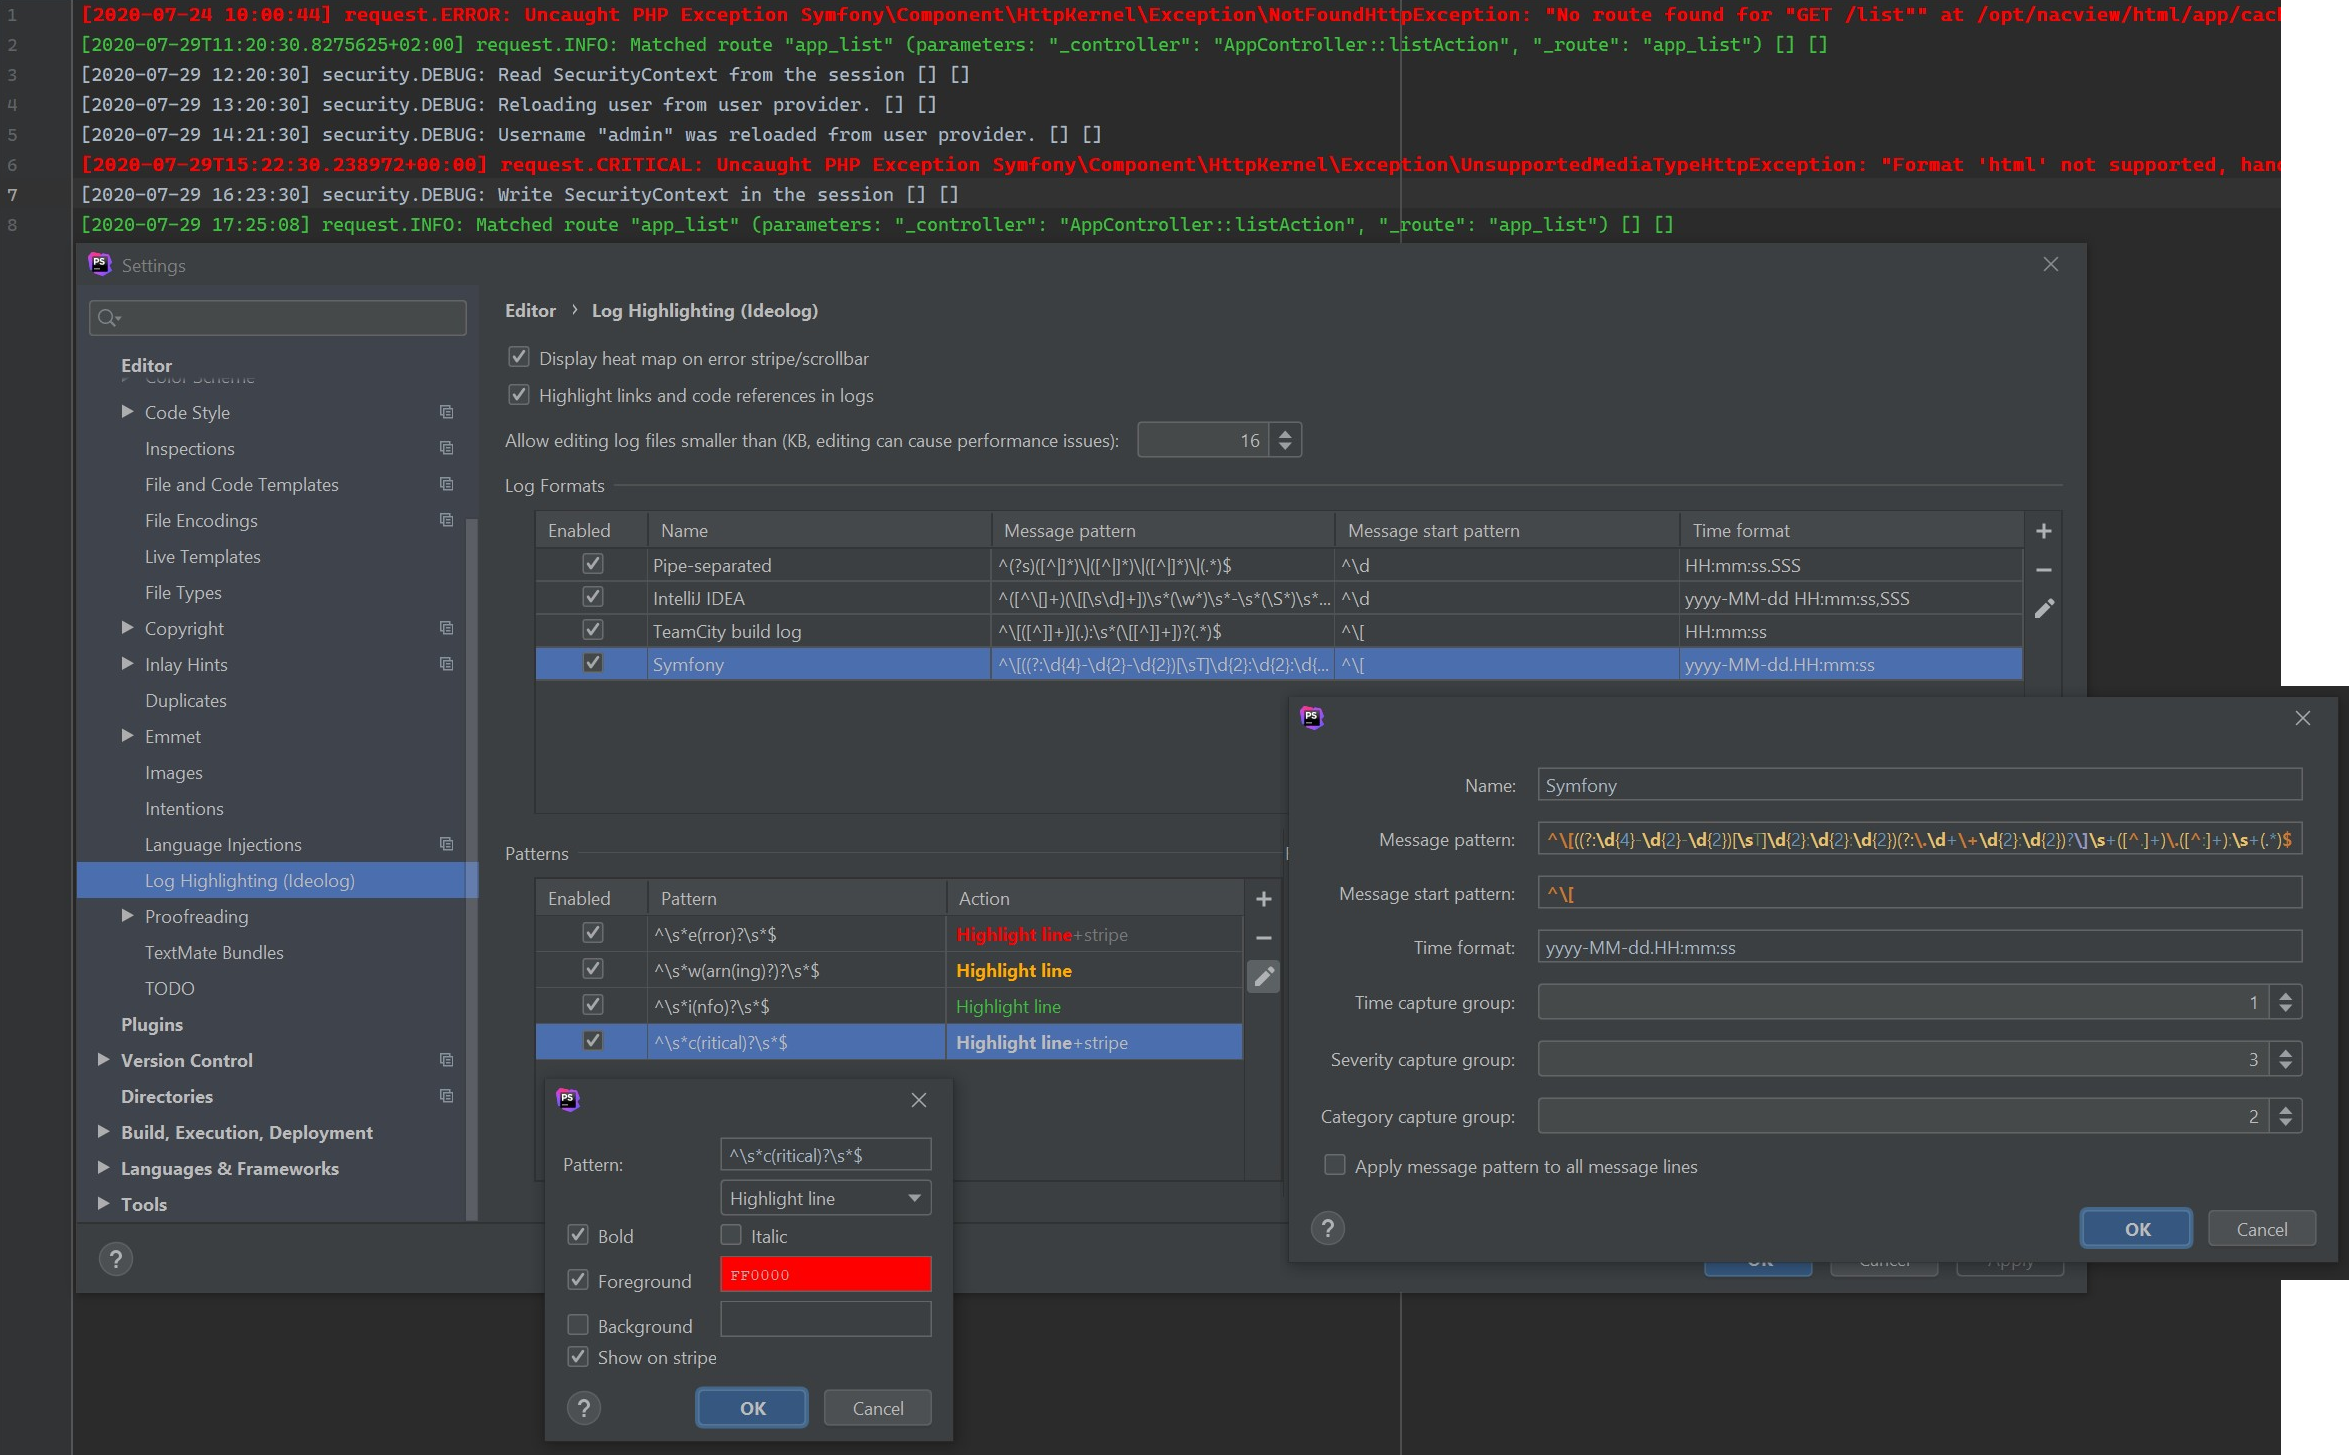Viewport: 2349px width, 1455px height.
Task: Toggle the Italic checkbox
Action: tap(731, 1235)
